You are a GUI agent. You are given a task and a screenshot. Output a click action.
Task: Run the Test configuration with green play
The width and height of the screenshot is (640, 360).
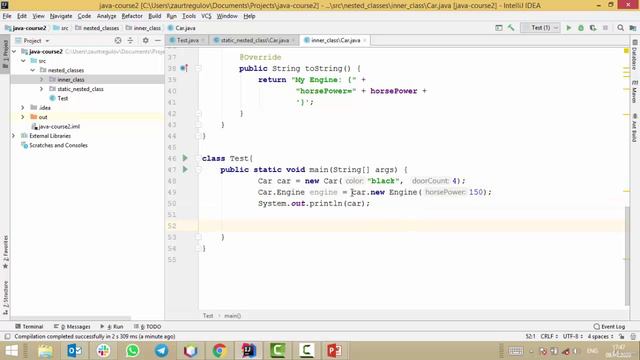click(569, 28)
